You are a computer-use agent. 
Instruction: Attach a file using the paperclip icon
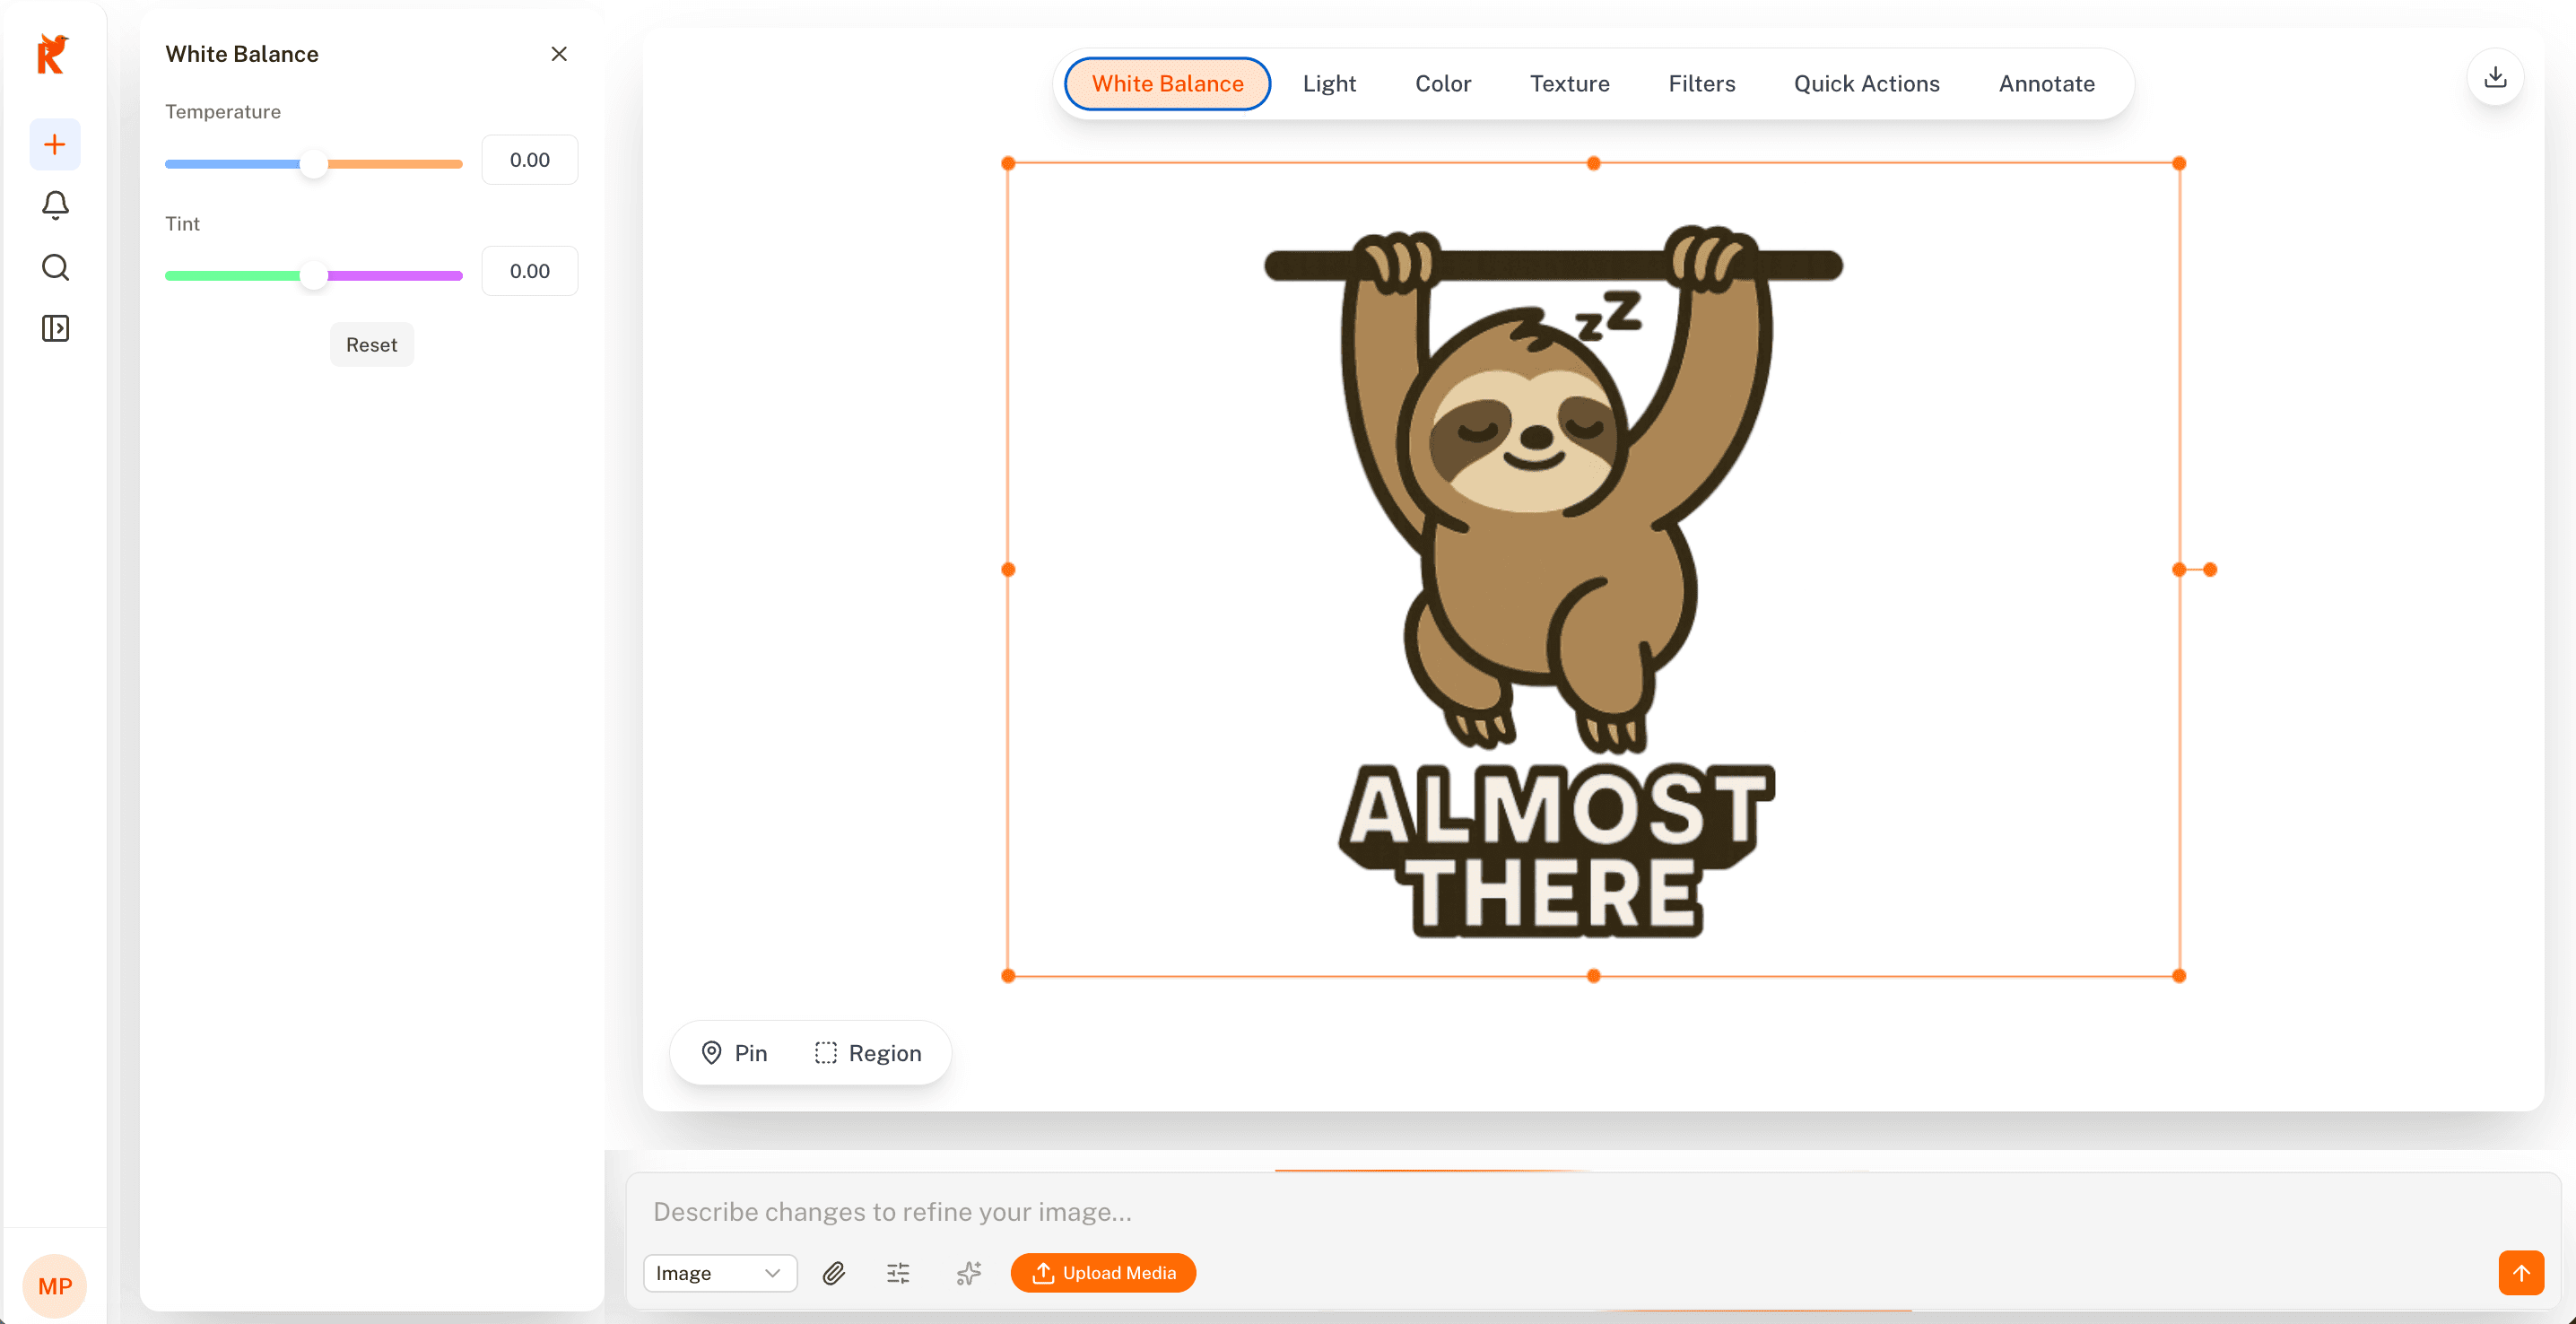[x=834, y=1273]
